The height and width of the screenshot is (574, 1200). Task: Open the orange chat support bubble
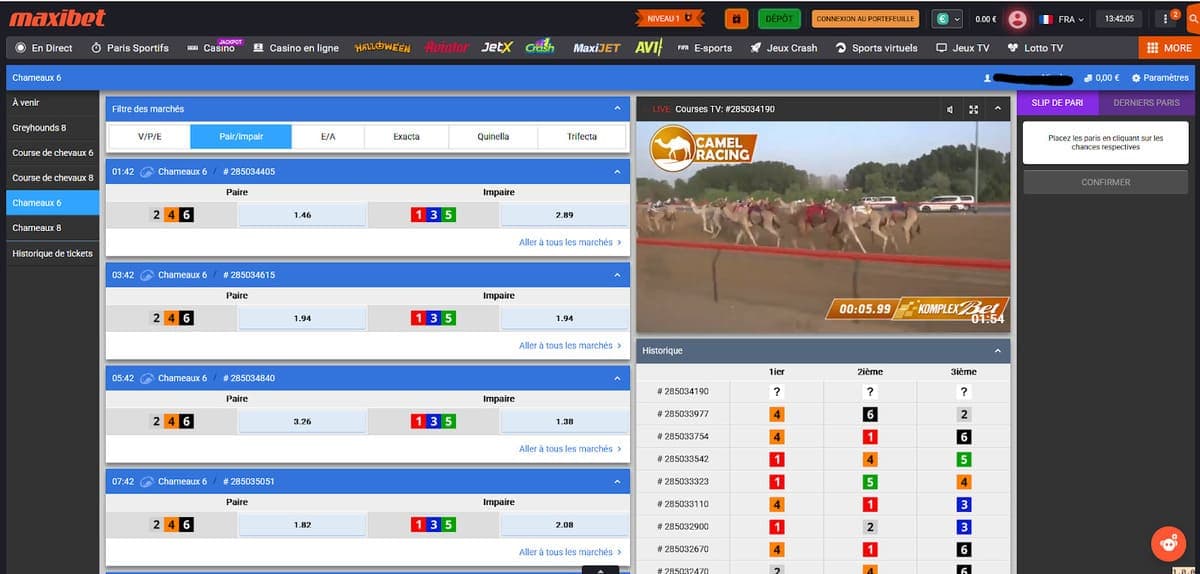coord(1168,543)
